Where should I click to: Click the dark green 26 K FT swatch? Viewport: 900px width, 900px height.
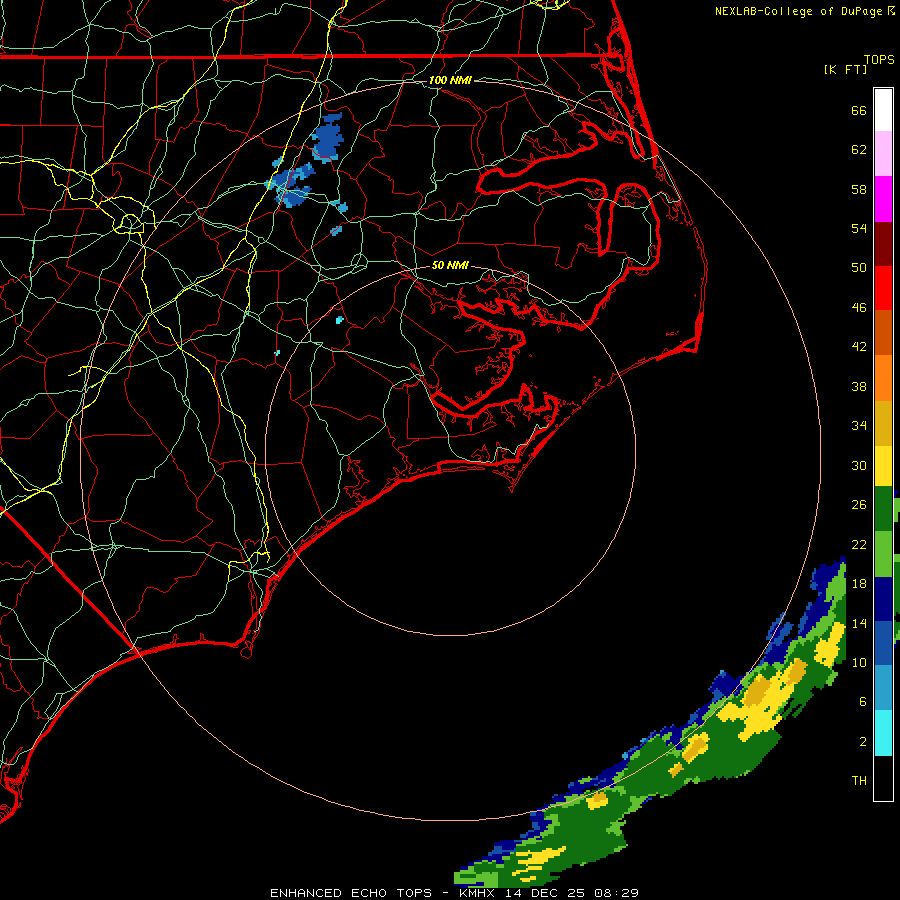[x=883, y=509]
